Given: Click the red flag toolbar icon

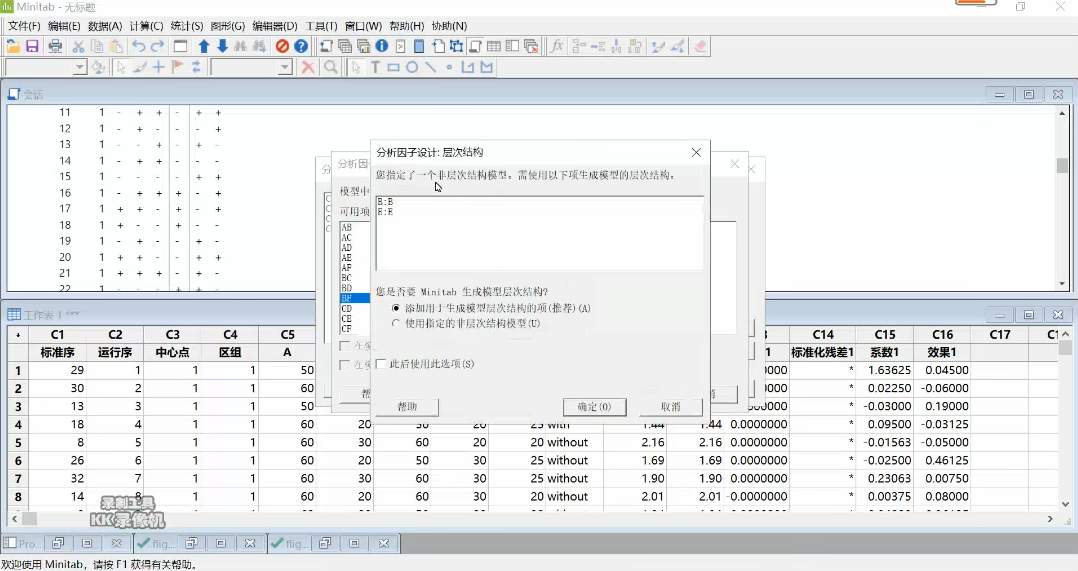Looking at the screenshot, I should point(177,67).
